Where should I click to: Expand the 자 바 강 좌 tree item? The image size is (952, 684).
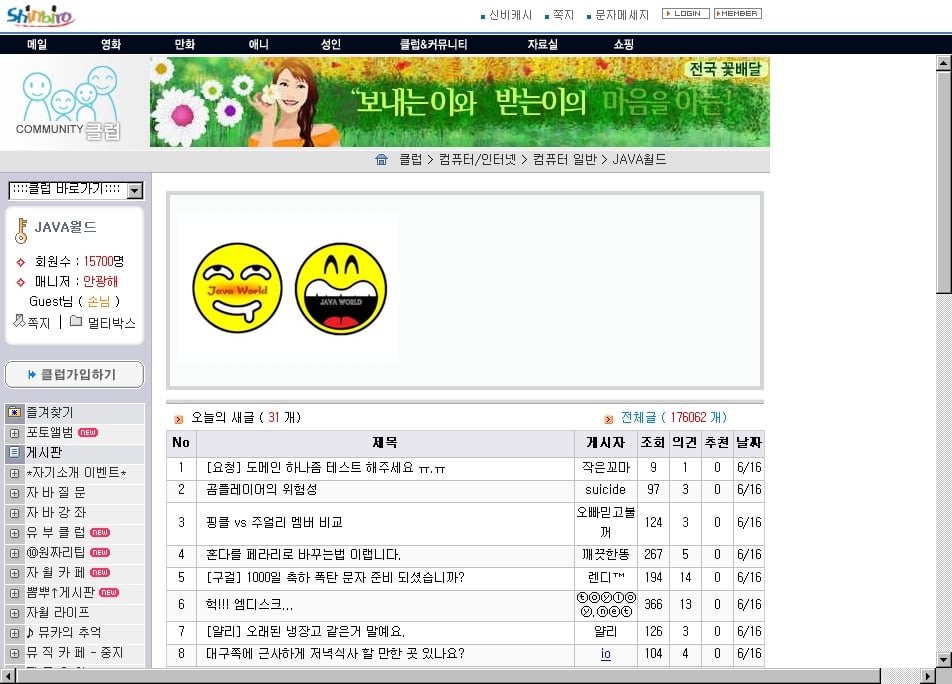(x=15, y=513)
